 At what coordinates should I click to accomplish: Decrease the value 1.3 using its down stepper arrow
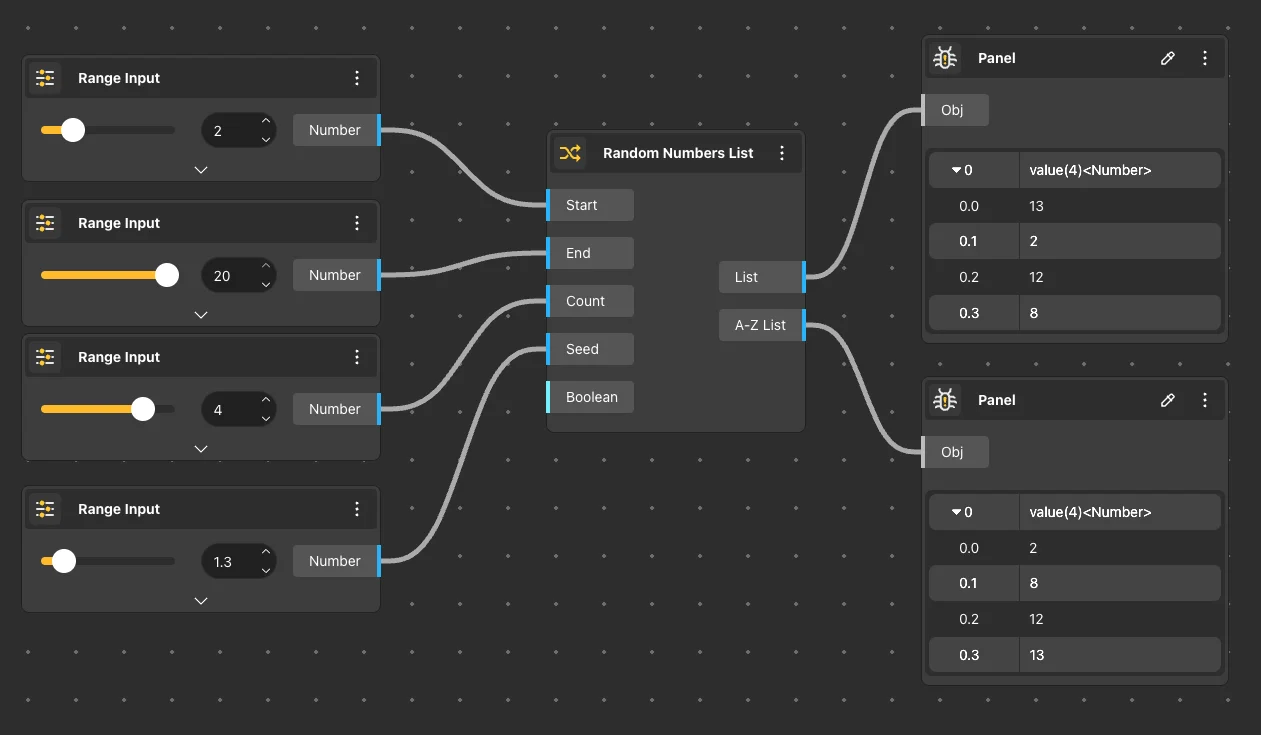tap(266, 570)
